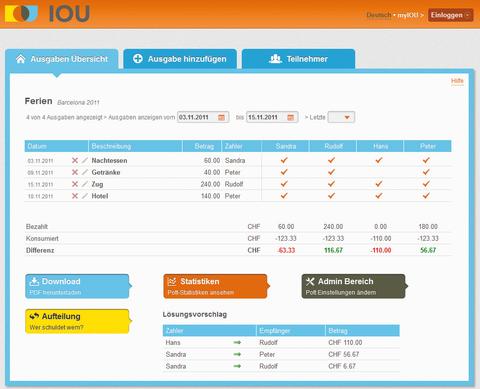Click the plus icon on Ausgabe hinzufügen
The width and height of the screenshot is (480, 389).
[x=138, y=59]
